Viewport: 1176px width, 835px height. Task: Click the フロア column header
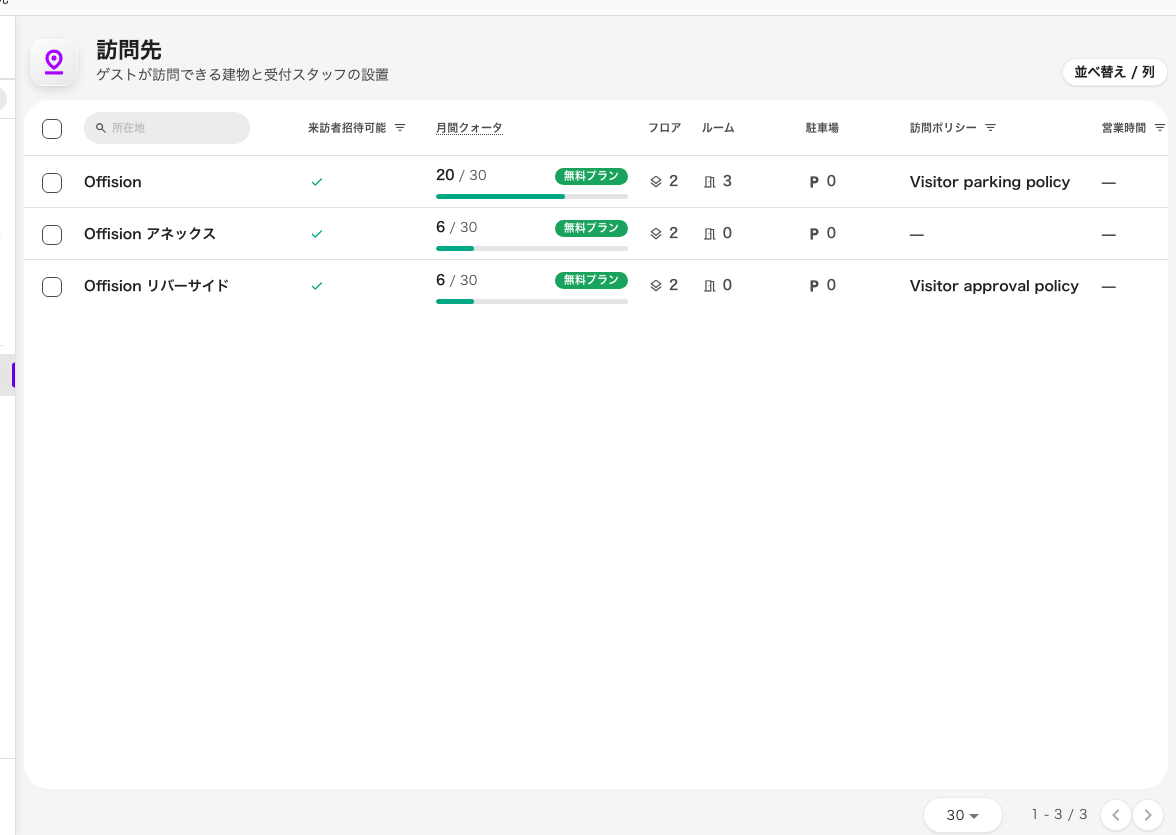(664, 128)
